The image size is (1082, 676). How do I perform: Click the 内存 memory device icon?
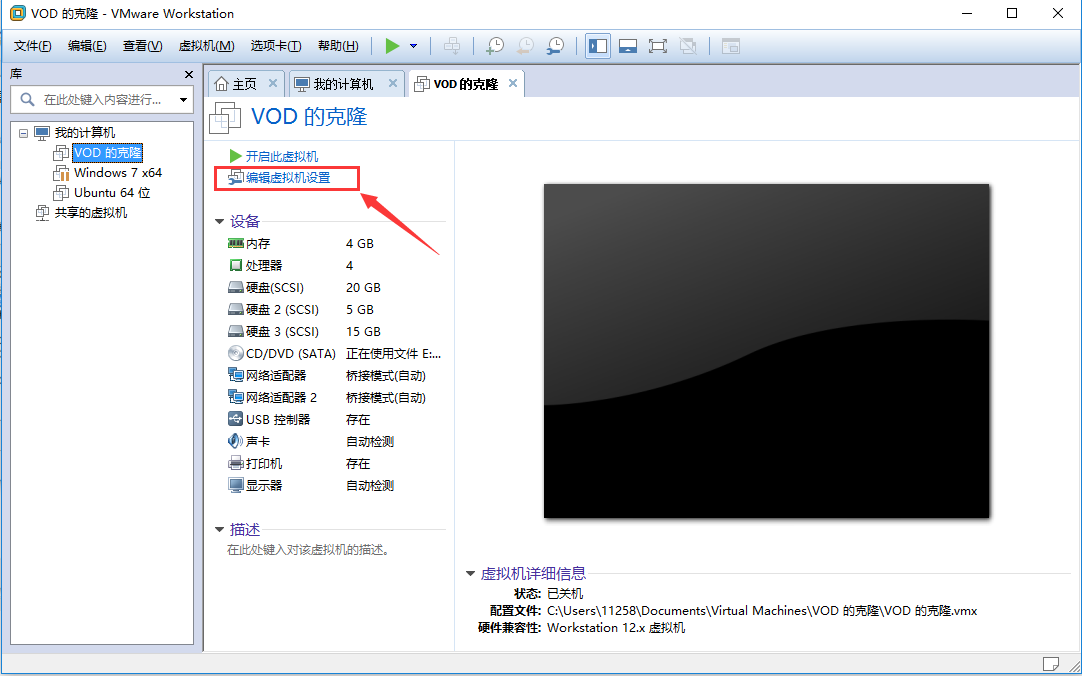(235, 243)
